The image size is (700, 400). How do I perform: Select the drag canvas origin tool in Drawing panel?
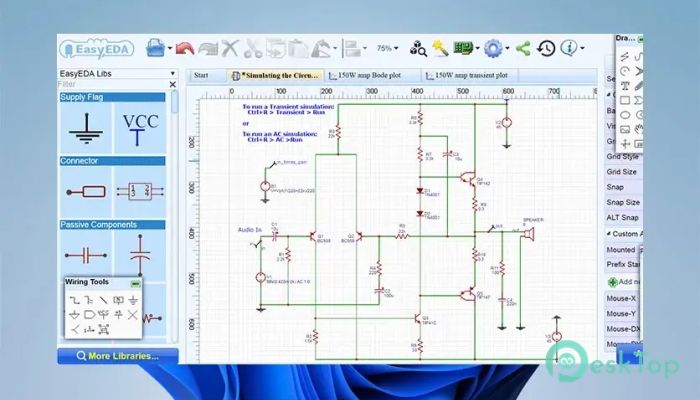(625, 144)
